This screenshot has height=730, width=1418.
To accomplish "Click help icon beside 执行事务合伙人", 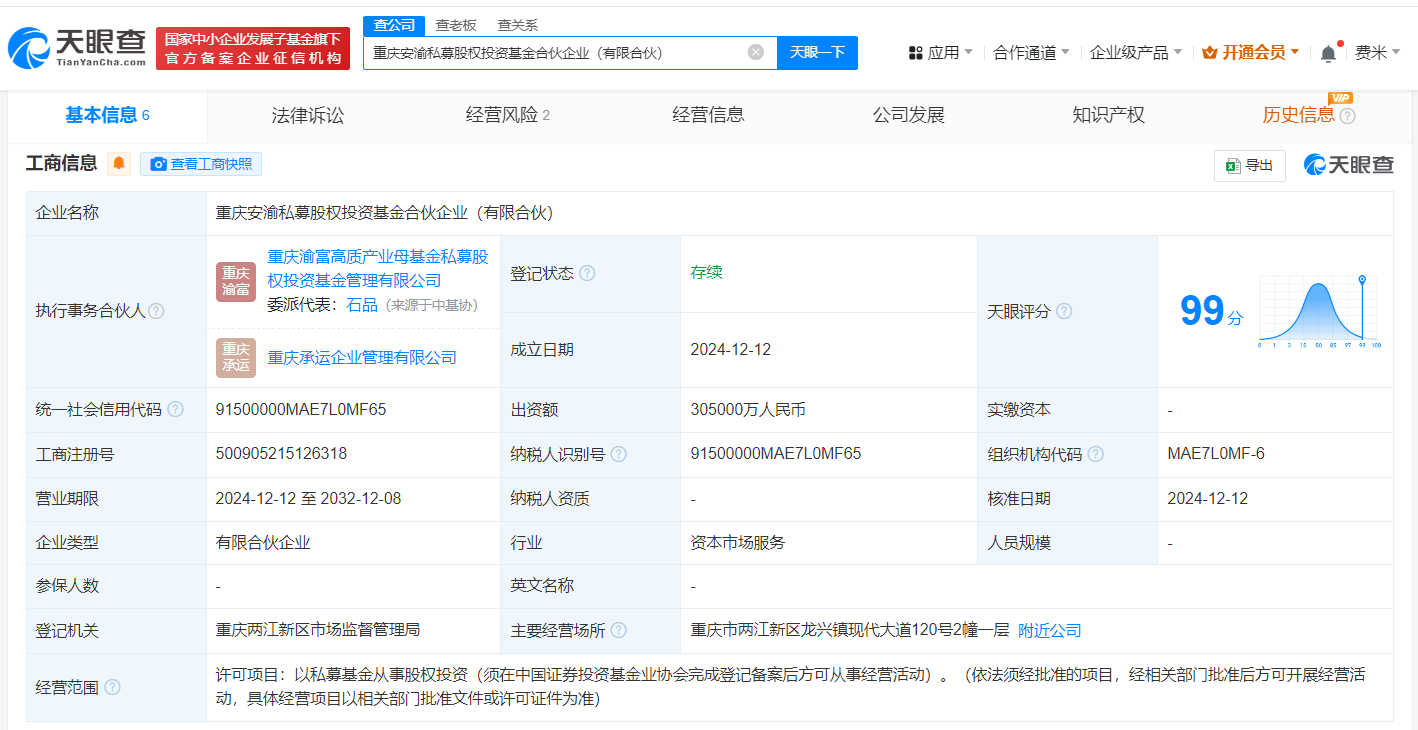I will 156,311.
